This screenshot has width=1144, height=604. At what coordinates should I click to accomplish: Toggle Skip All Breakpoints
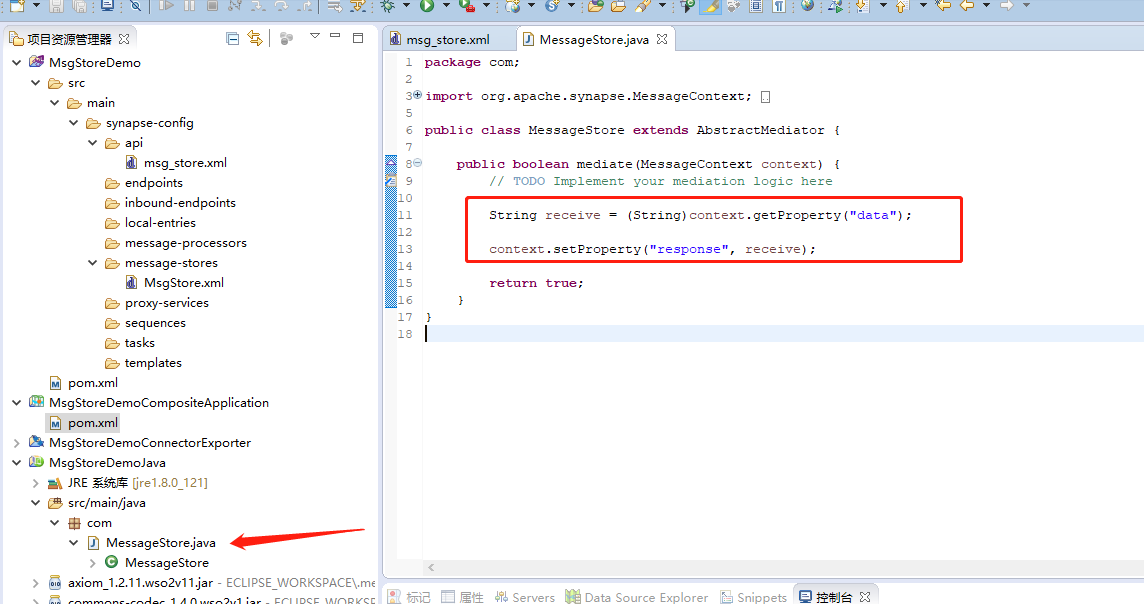coord(136,6)
